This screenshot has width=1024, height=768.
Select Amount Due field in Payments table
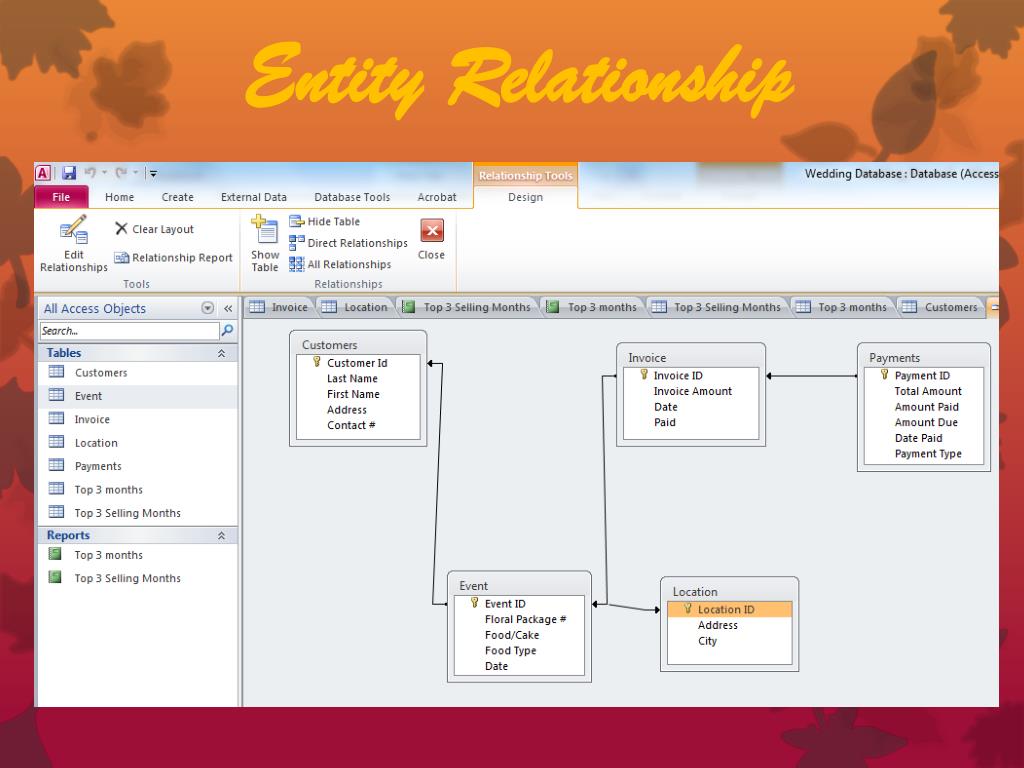click(x=925, y=423)
